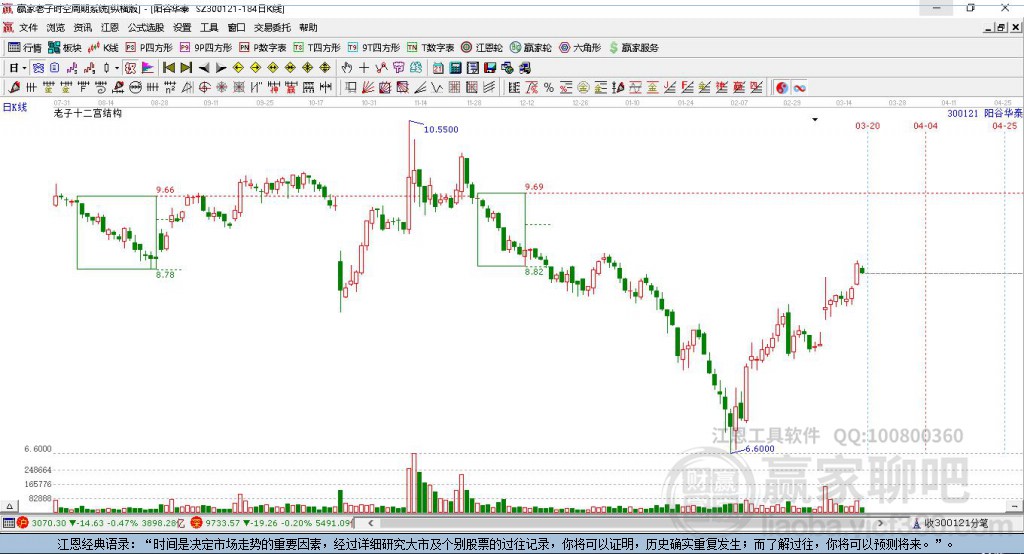Open the 板块 sector view
Screen dimensions: 1024x554
(64, 48)
